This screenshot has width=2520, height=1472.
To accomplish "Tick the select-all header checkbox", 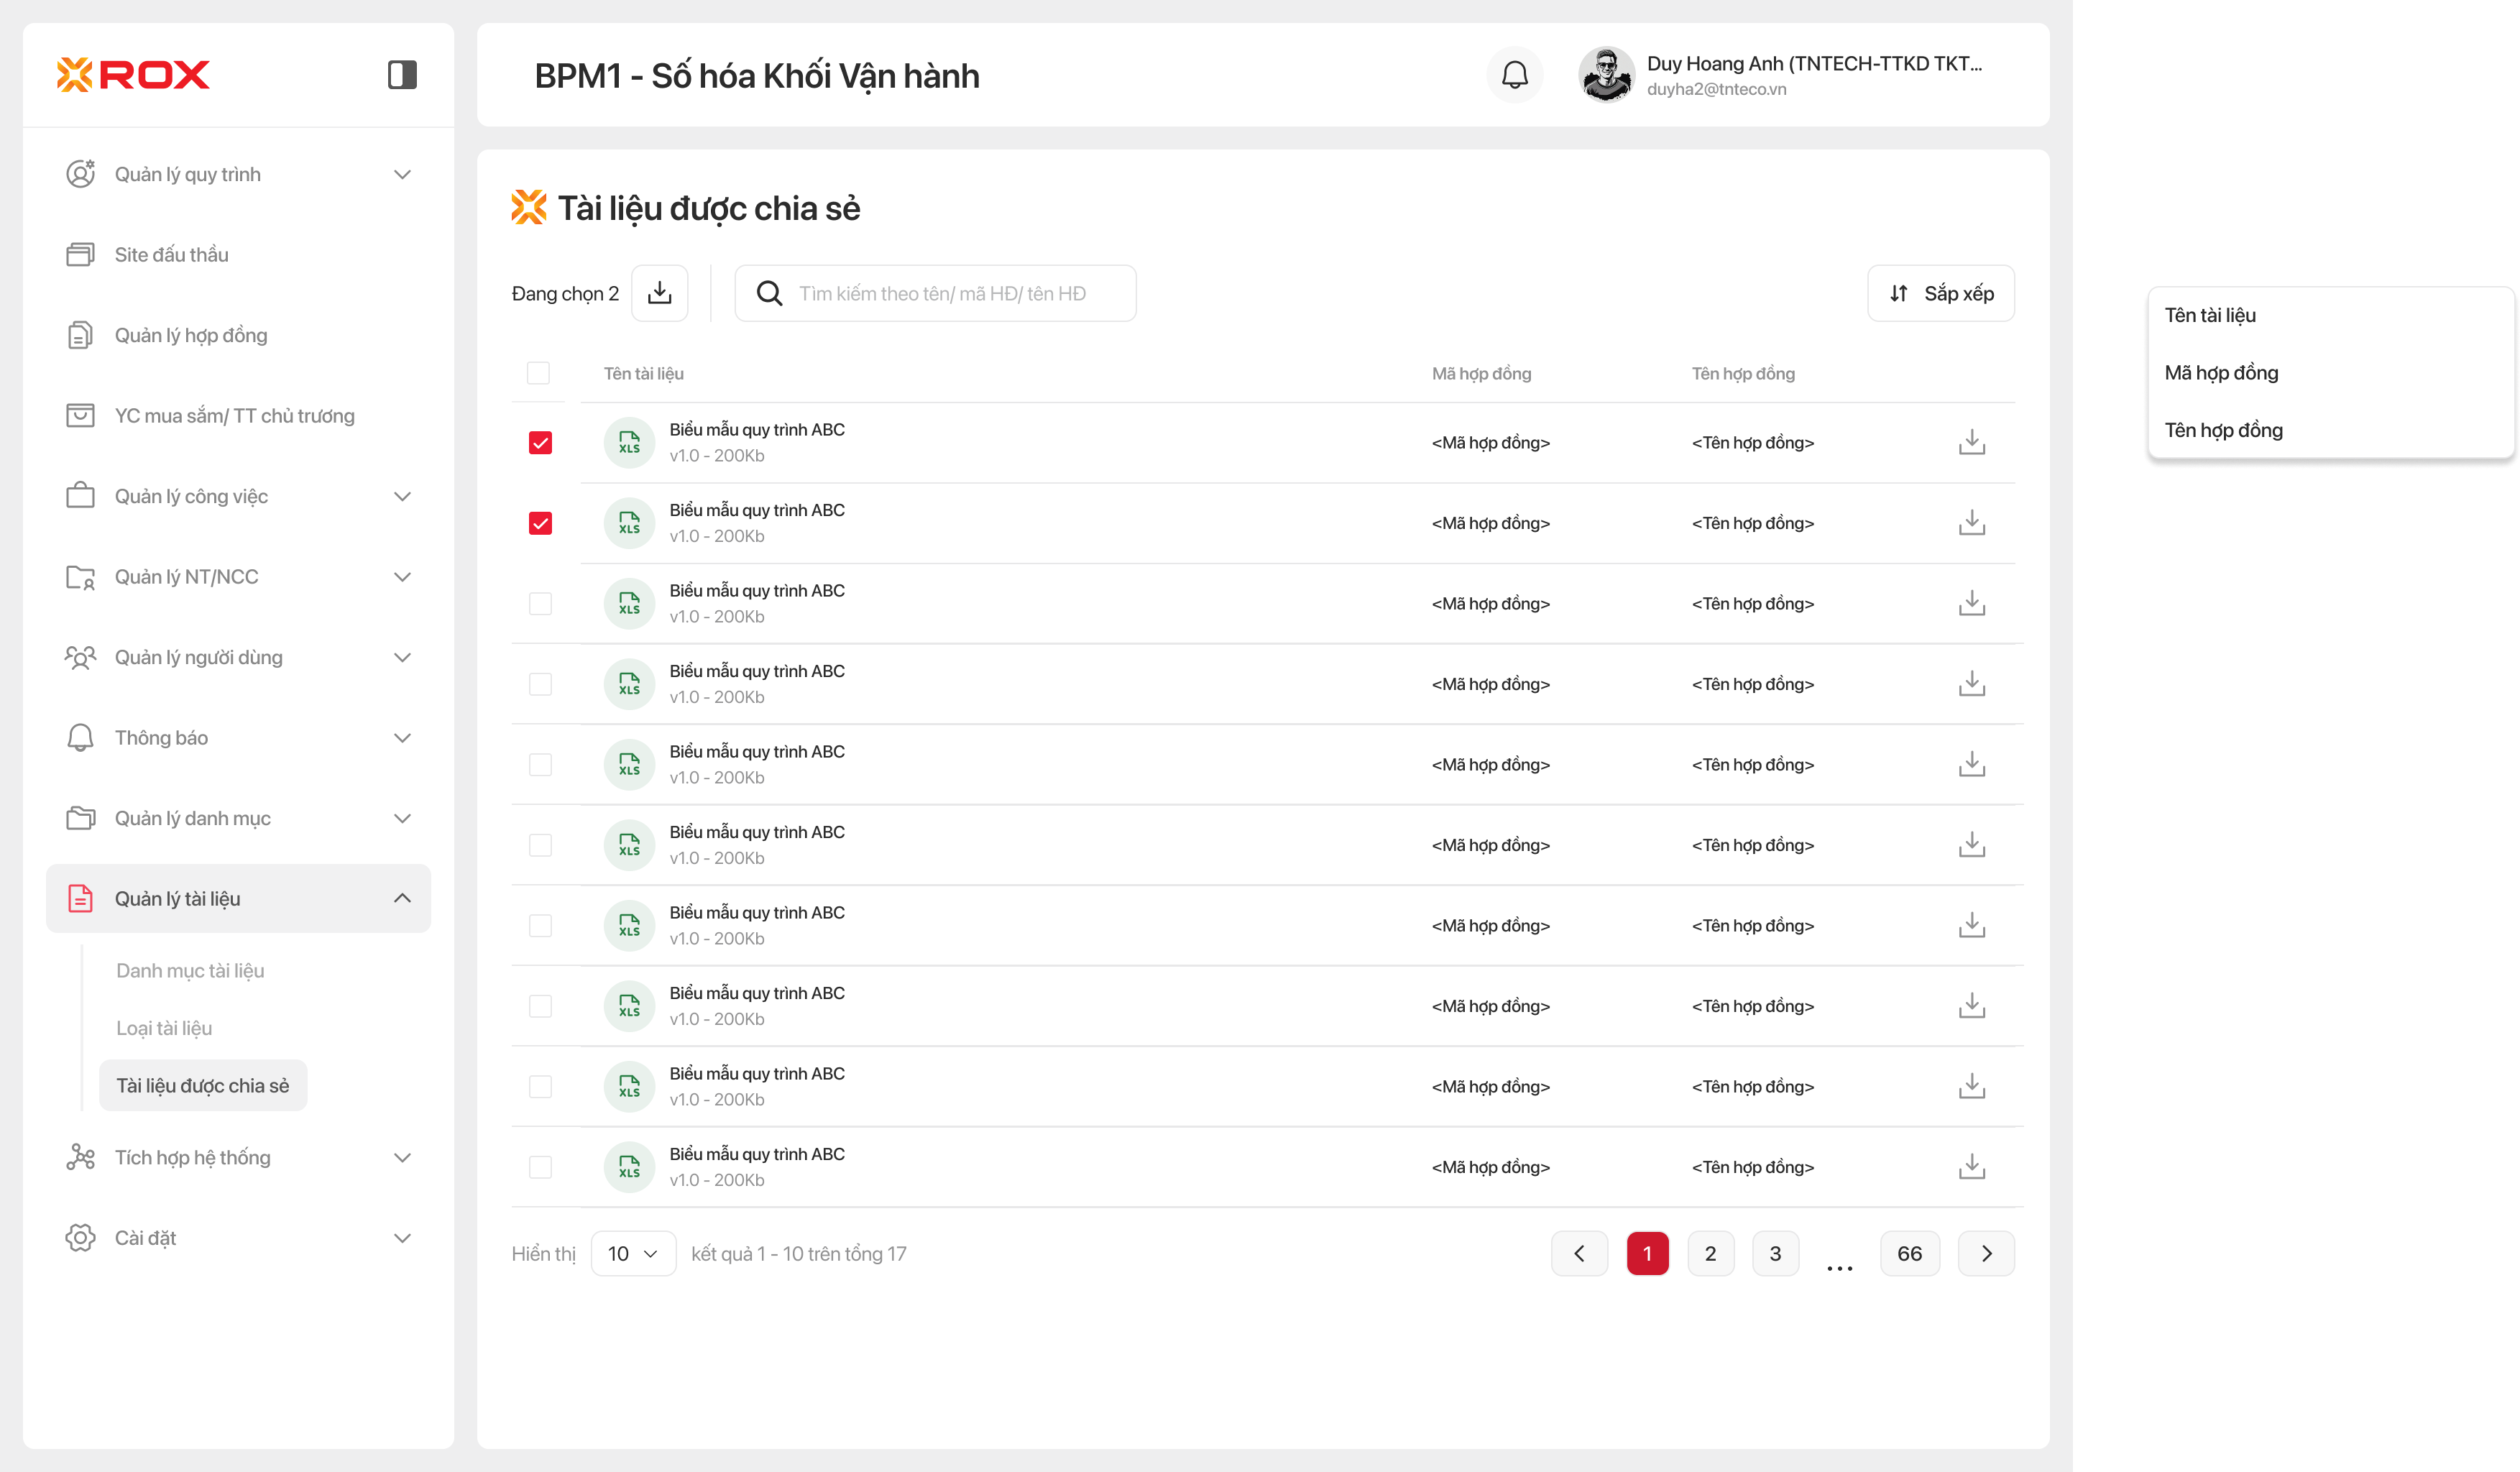I will pyautogui.click(x=538, y=373).
